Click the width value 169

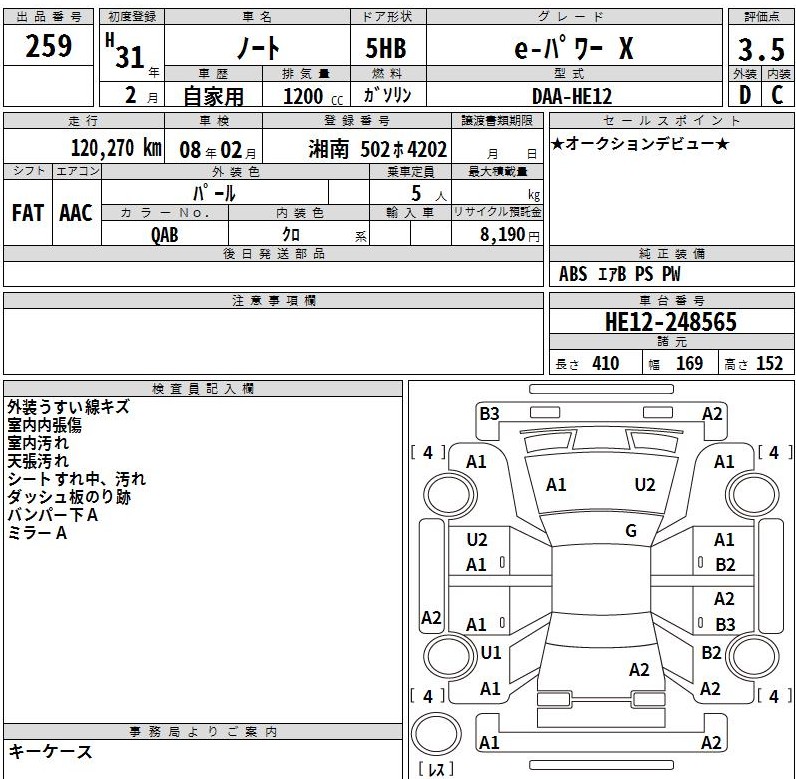pyautogui.click(x=689, y=363)
